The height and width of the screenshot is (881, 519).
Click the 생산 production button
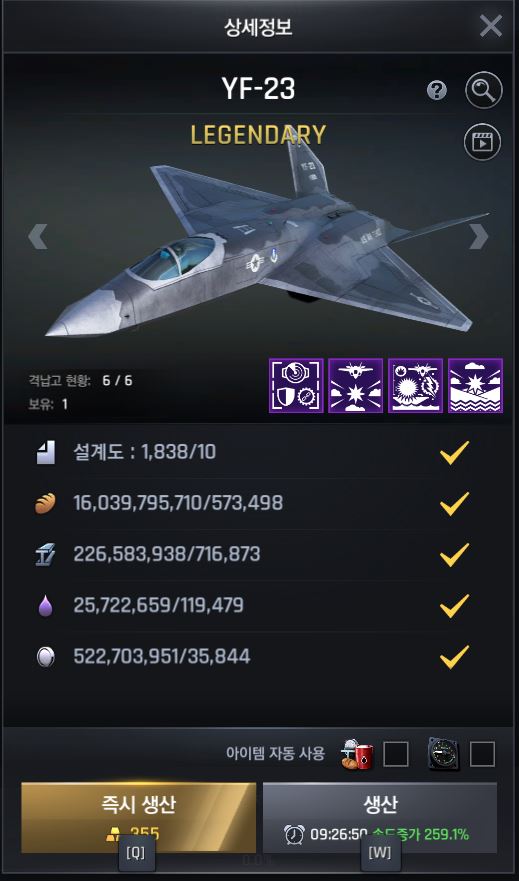[x=380, y=818]
